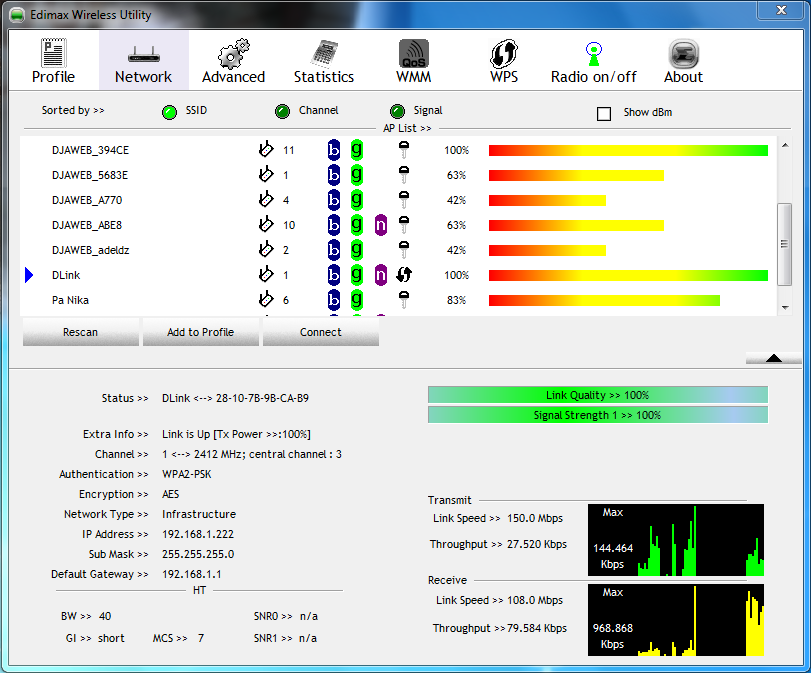Click the Link Quality 100% bar
Image resolution: width=811 pixels, height=673 pixels.
point(597,395)
